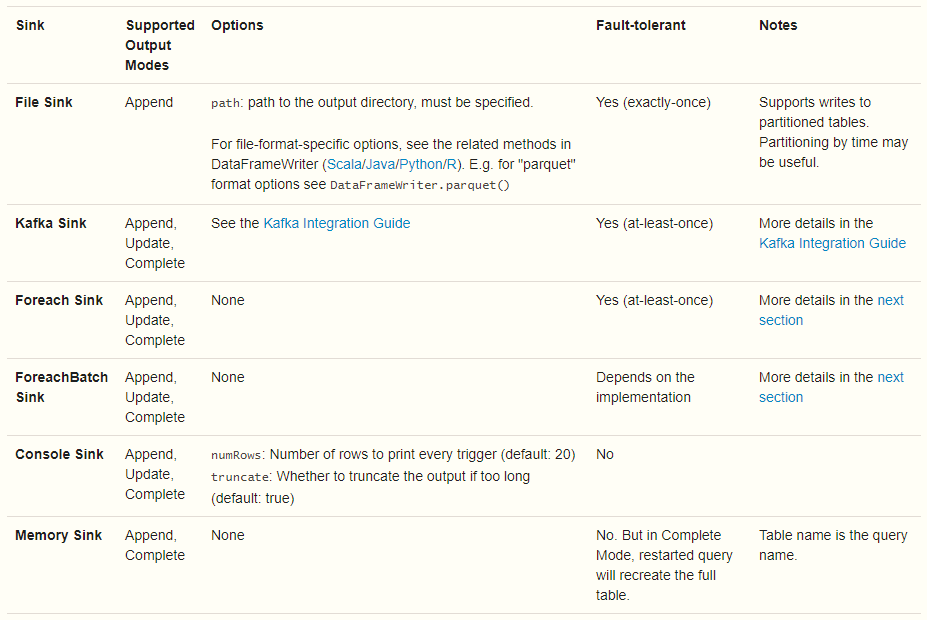This screenshot has height=620, width=927.
Task: Click the numRows option code text
Action: [x=236, y=455]
